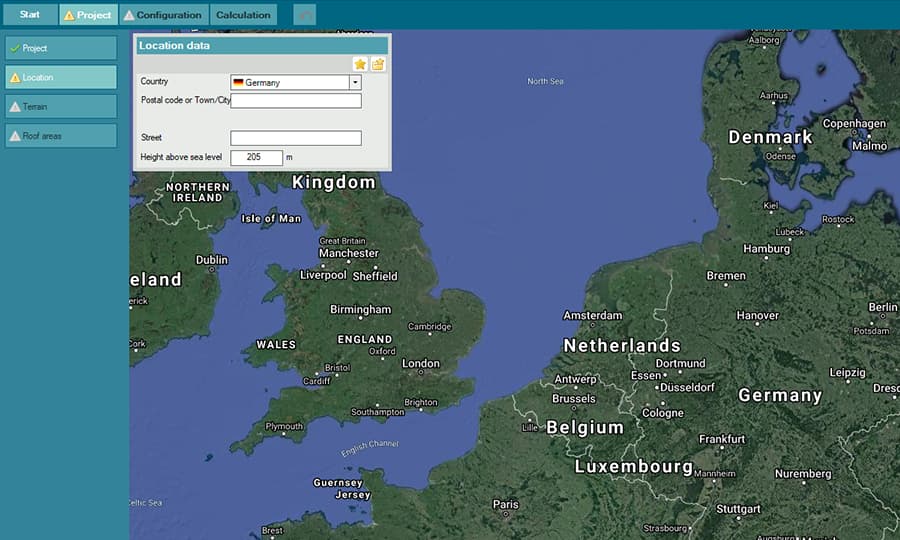Click the Postal code or Town/City field

(295, 100)
